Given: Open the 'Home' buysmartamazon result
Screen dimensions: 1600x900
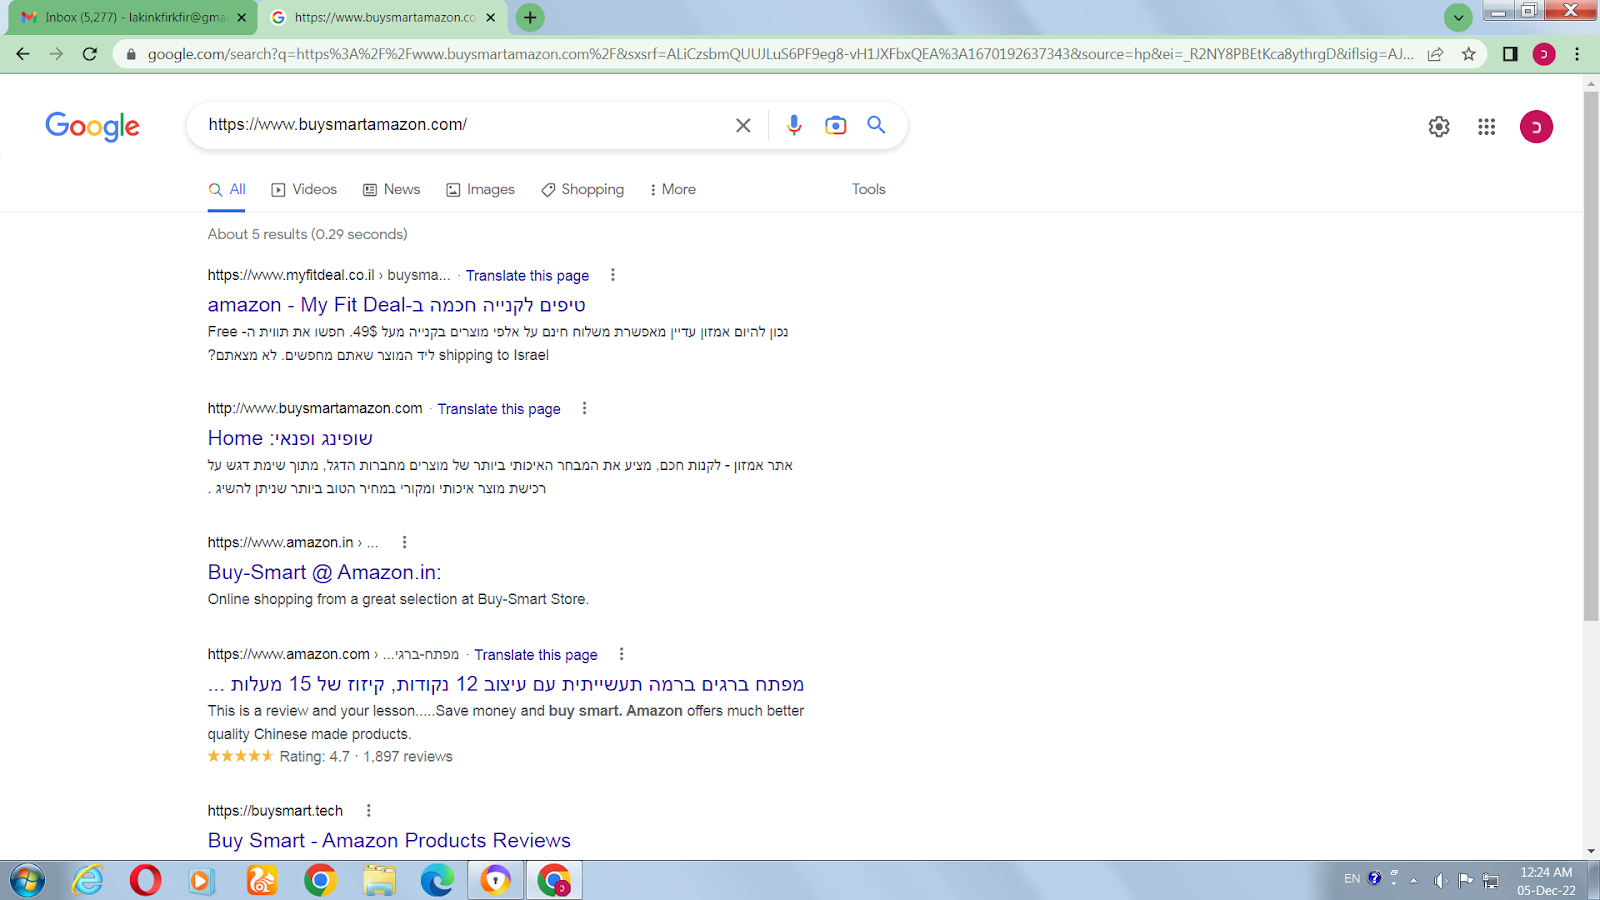Looking at the screenshot, I should click(290, 438).
